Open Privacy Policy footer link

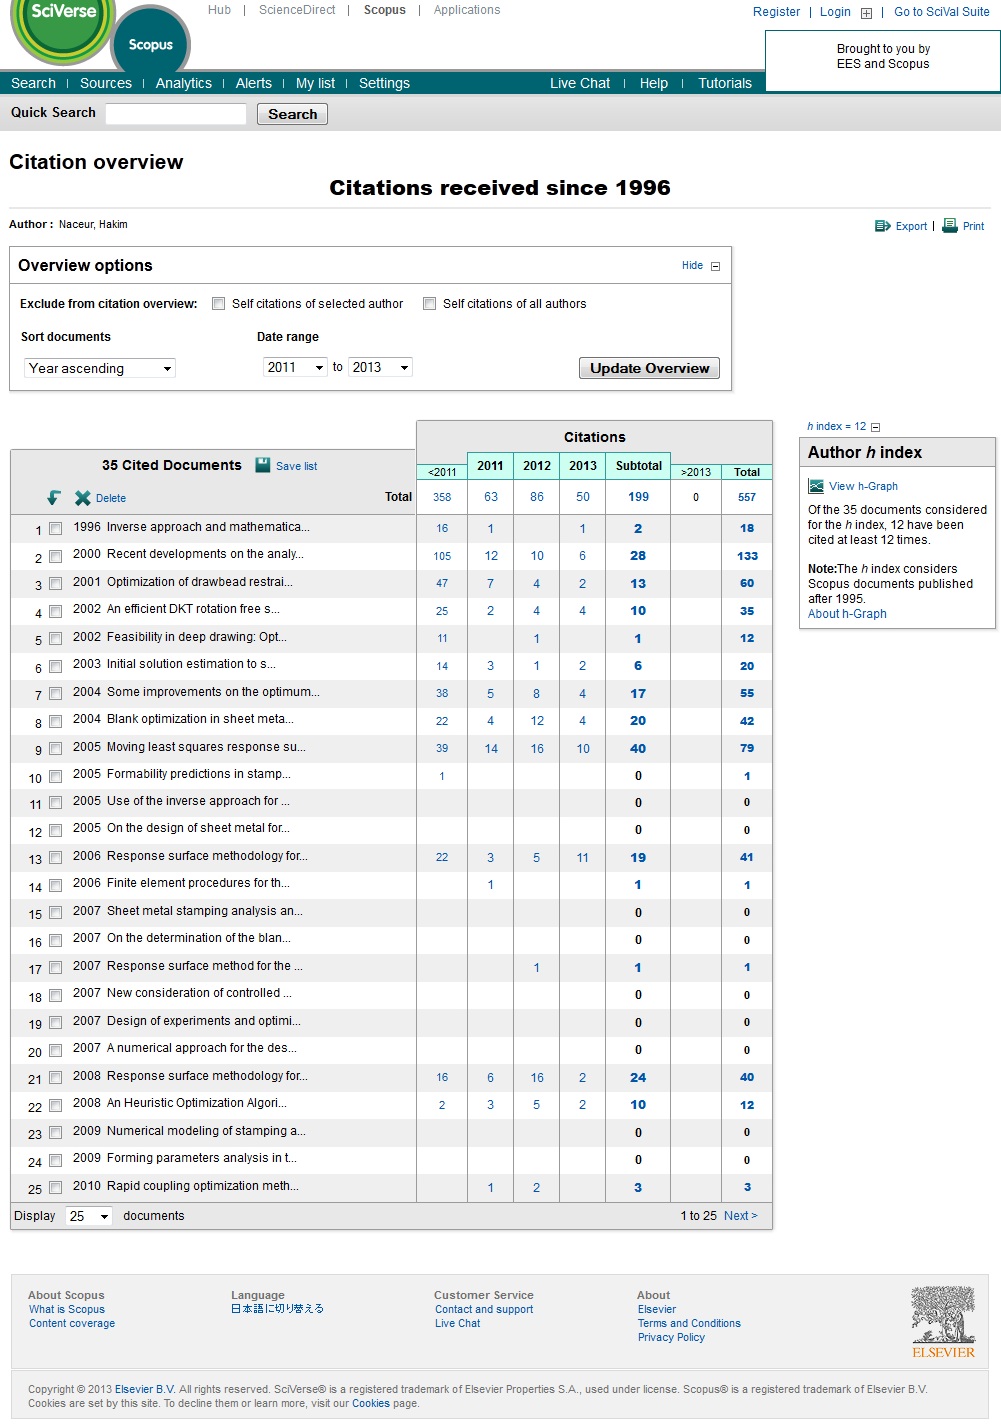tap(671, 1337)
